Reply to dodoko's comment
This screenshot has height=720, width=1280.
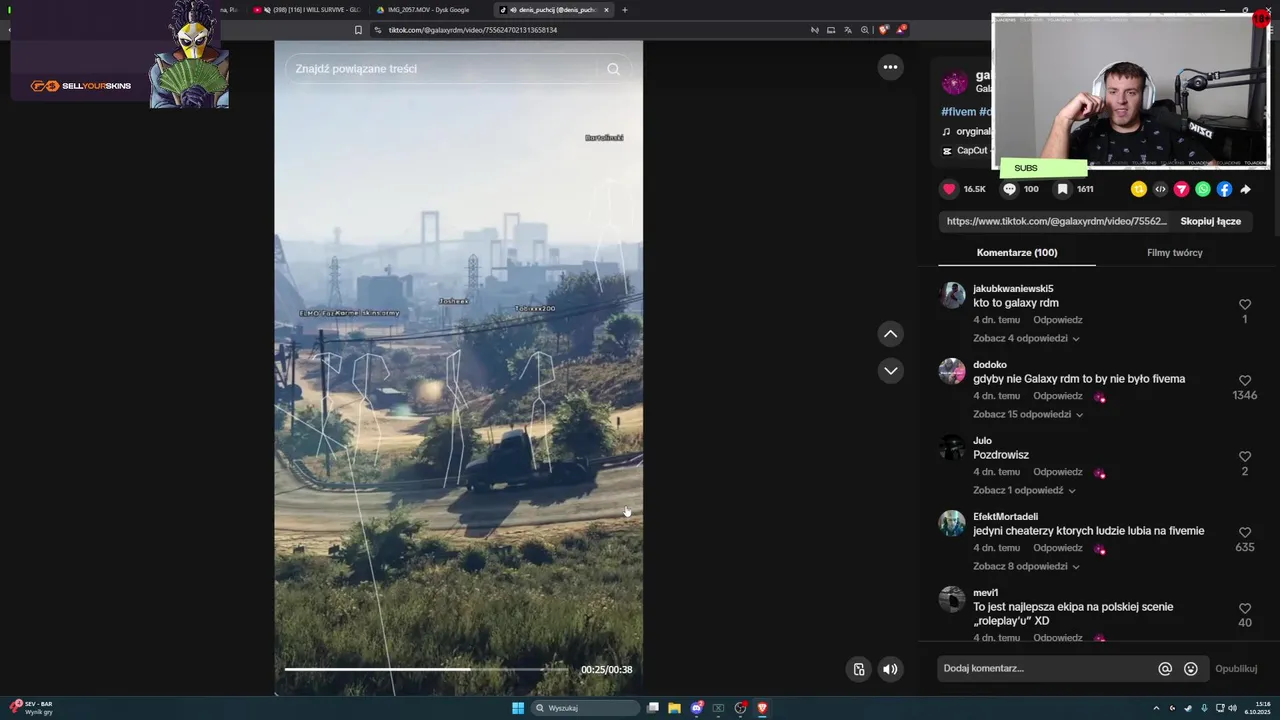click(1058, 396)
